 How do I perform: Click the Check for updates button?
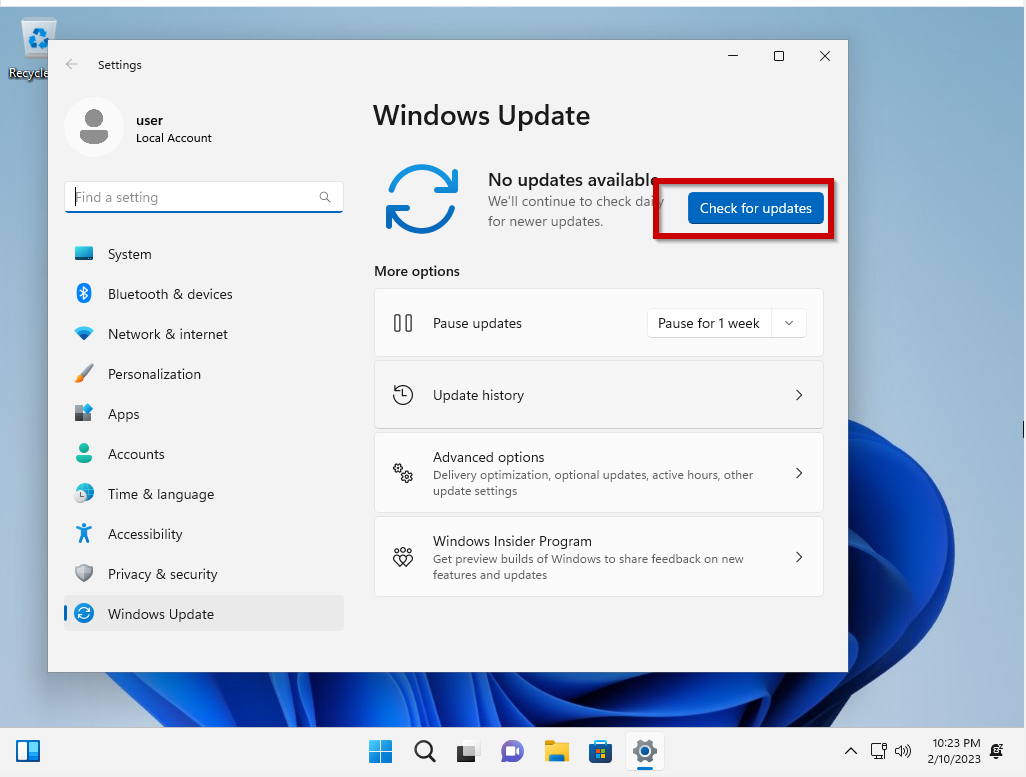coord(755,208)
